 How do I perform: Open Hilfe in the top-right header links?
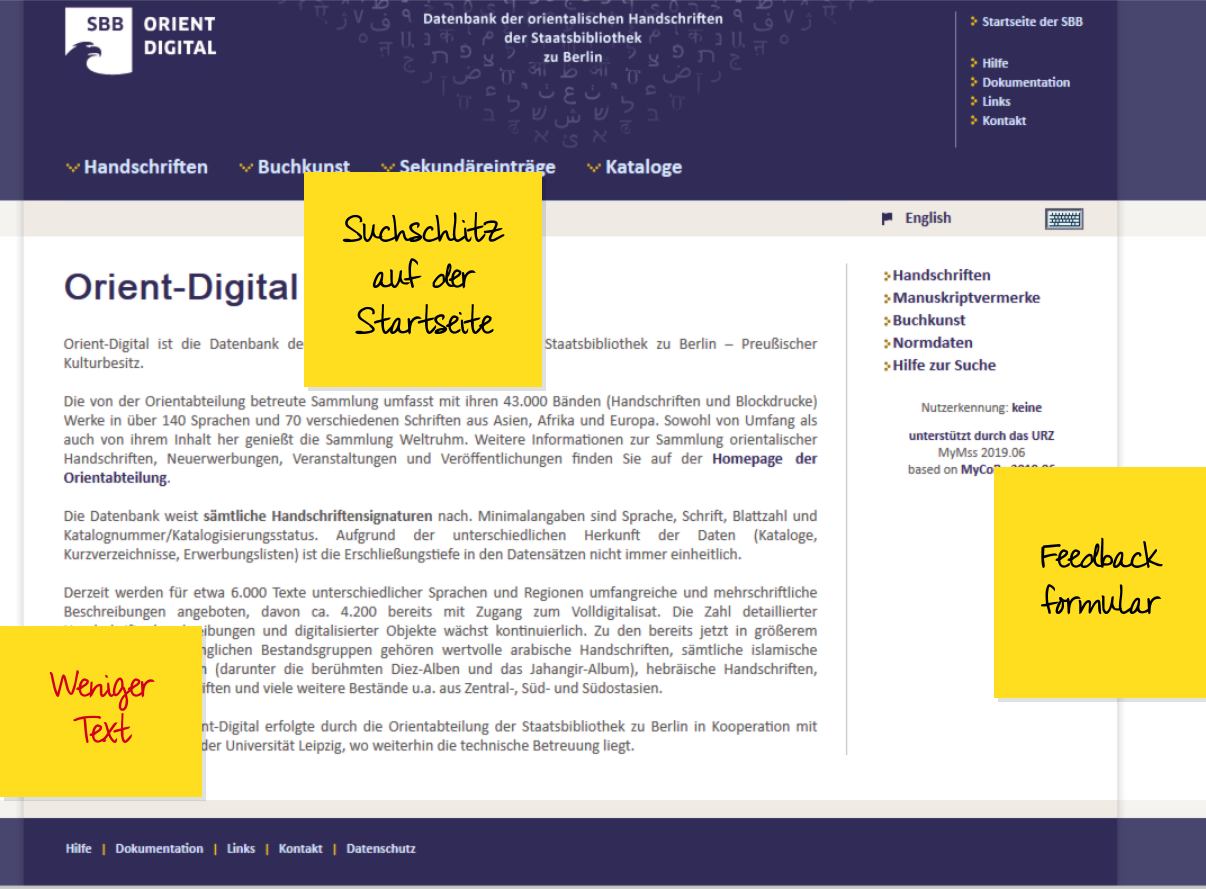pyautogui.click(x=995, y=63)
